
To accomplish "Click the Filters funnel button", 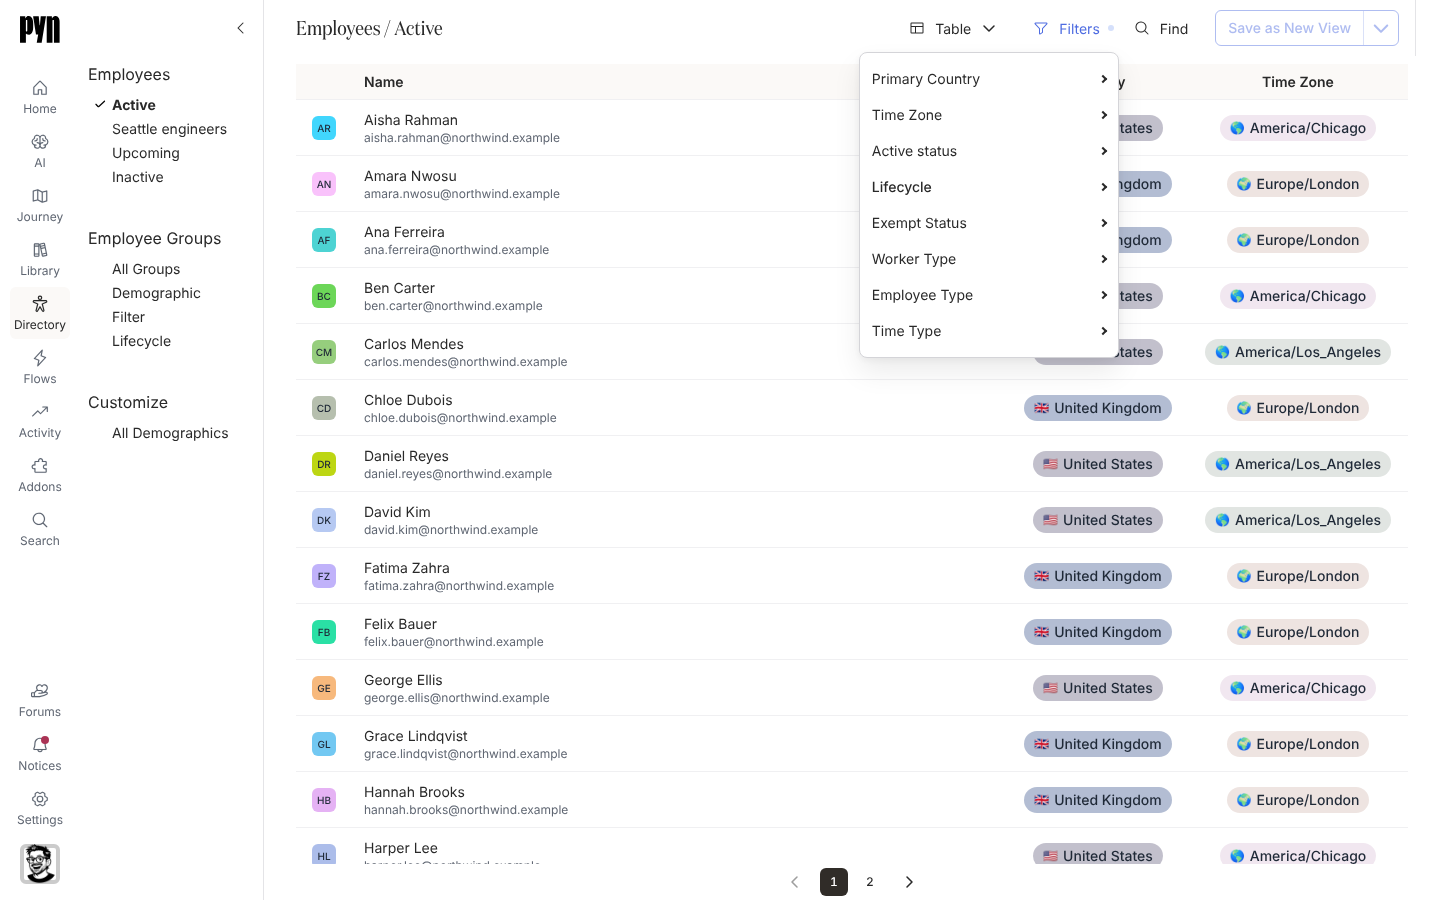I will [1068, 29].
